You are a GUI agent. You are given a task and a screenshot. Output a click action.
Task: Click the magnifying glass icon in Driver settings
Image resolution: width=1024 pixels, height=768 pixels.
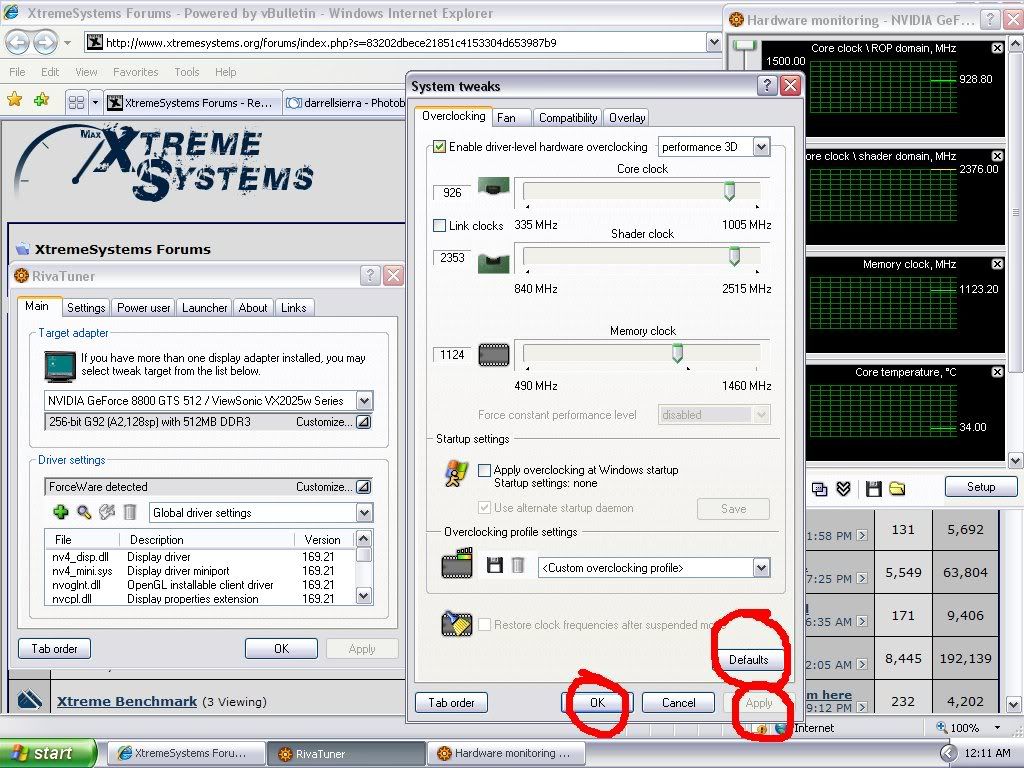pyautogui.click(x=84, y=512)
